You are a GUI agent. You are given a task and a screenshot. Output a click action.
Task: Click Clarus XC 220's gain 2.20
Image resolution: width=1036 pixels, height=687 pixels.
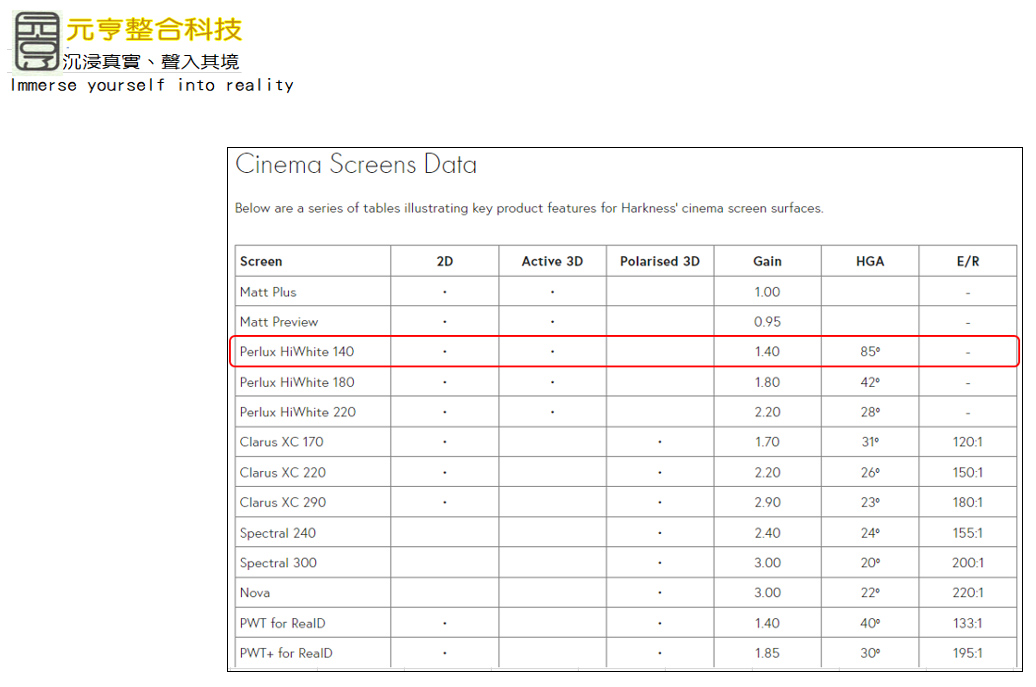[767, 472]
